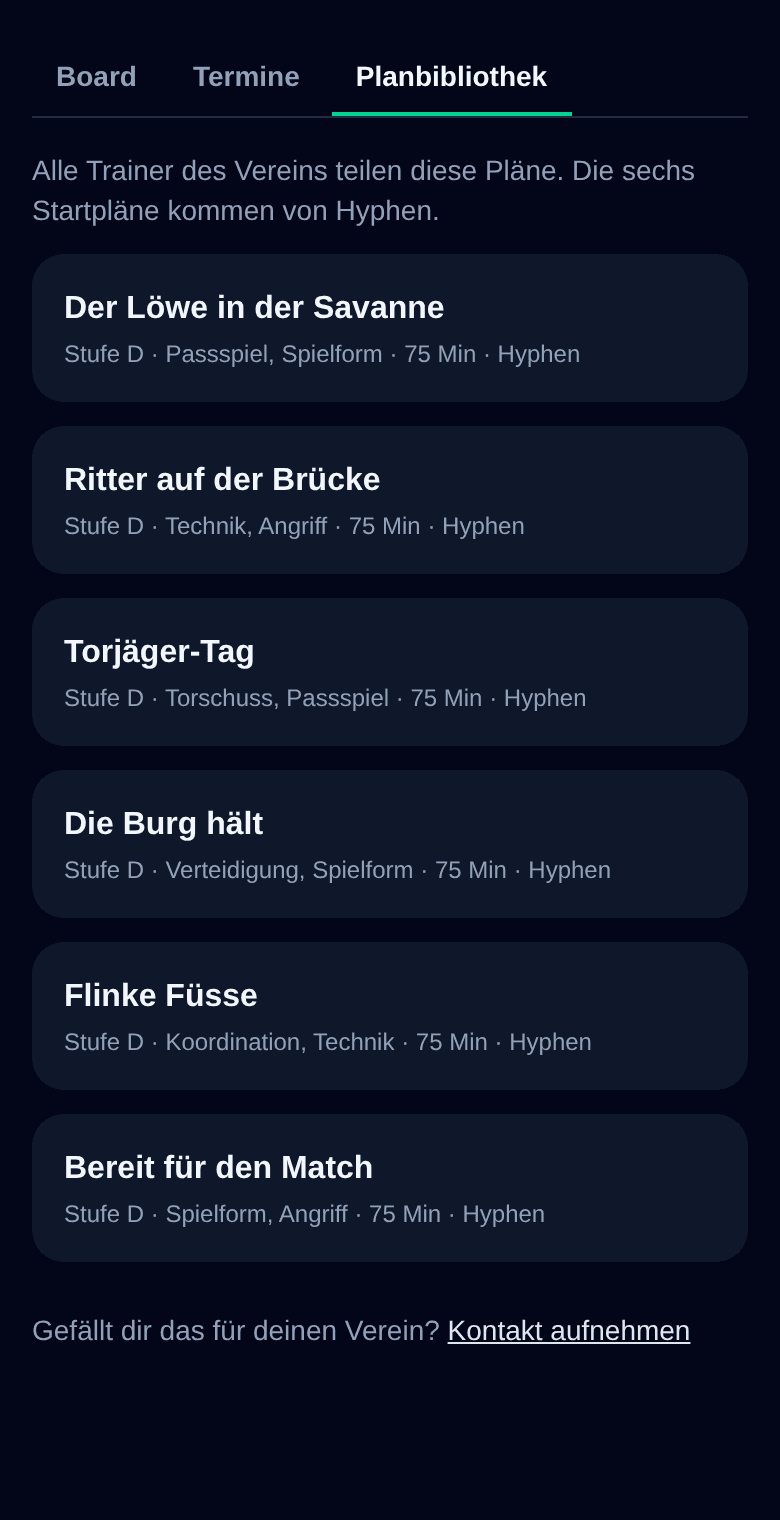Choose the Flinke Füsse plan card

click(x=390, y=1016)
